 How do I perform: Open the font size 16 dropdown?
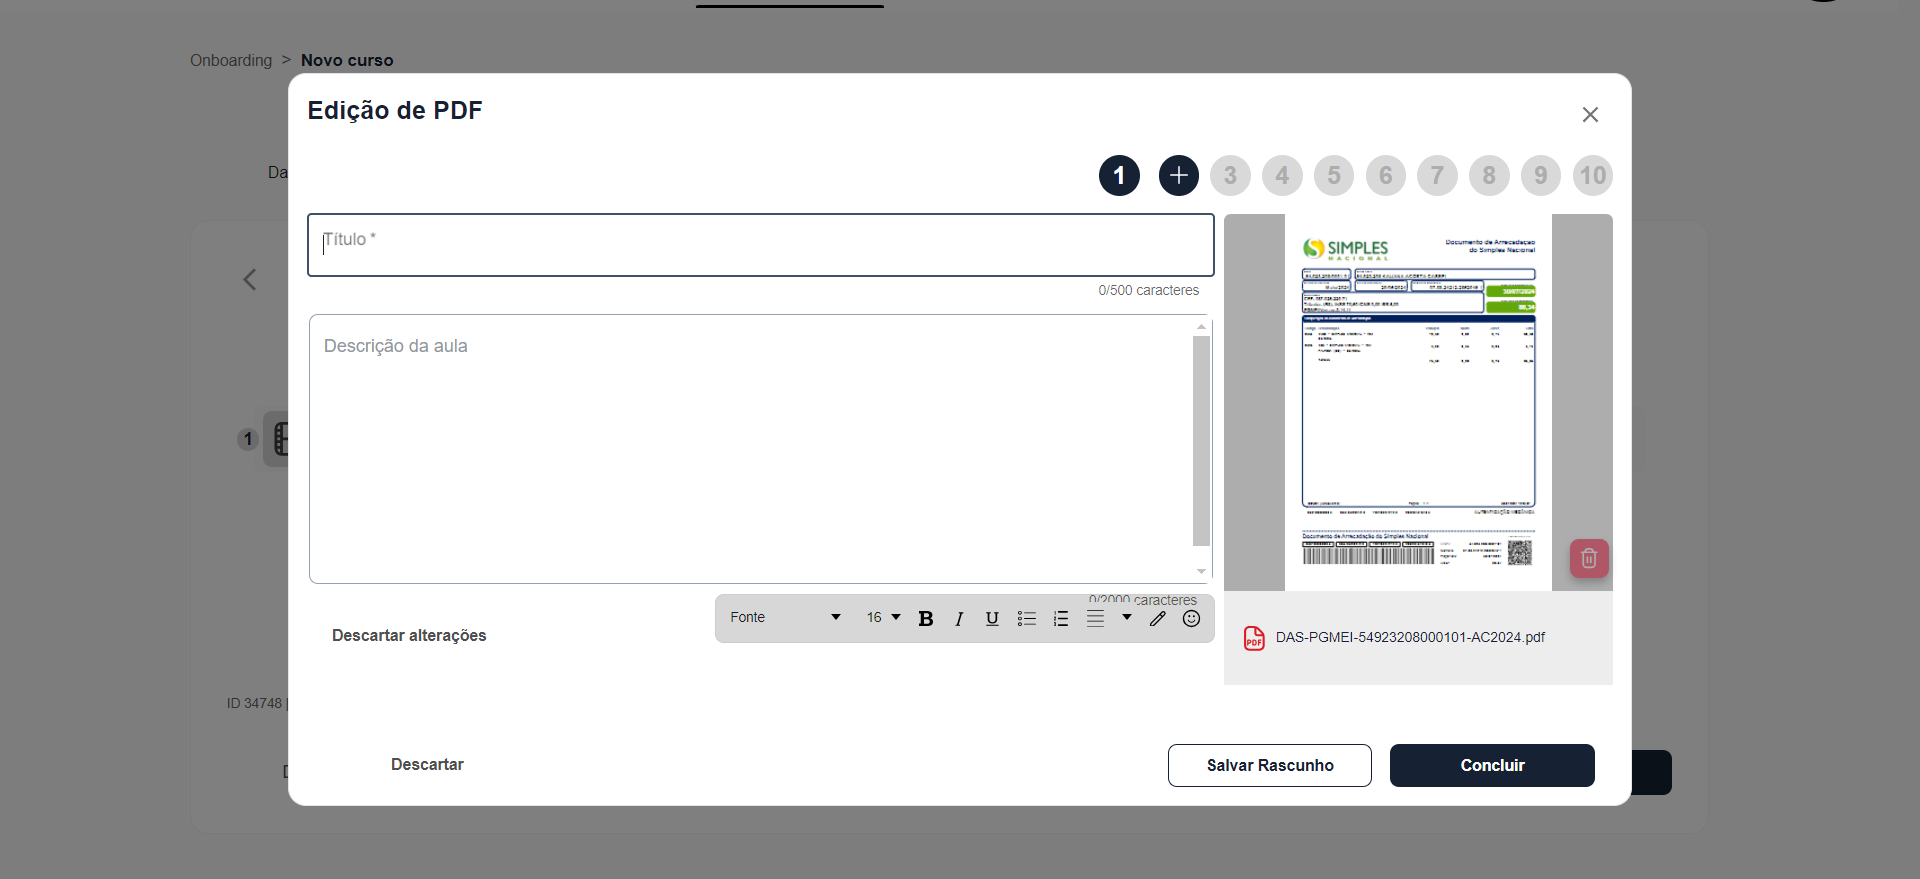(x=884, y=618)
